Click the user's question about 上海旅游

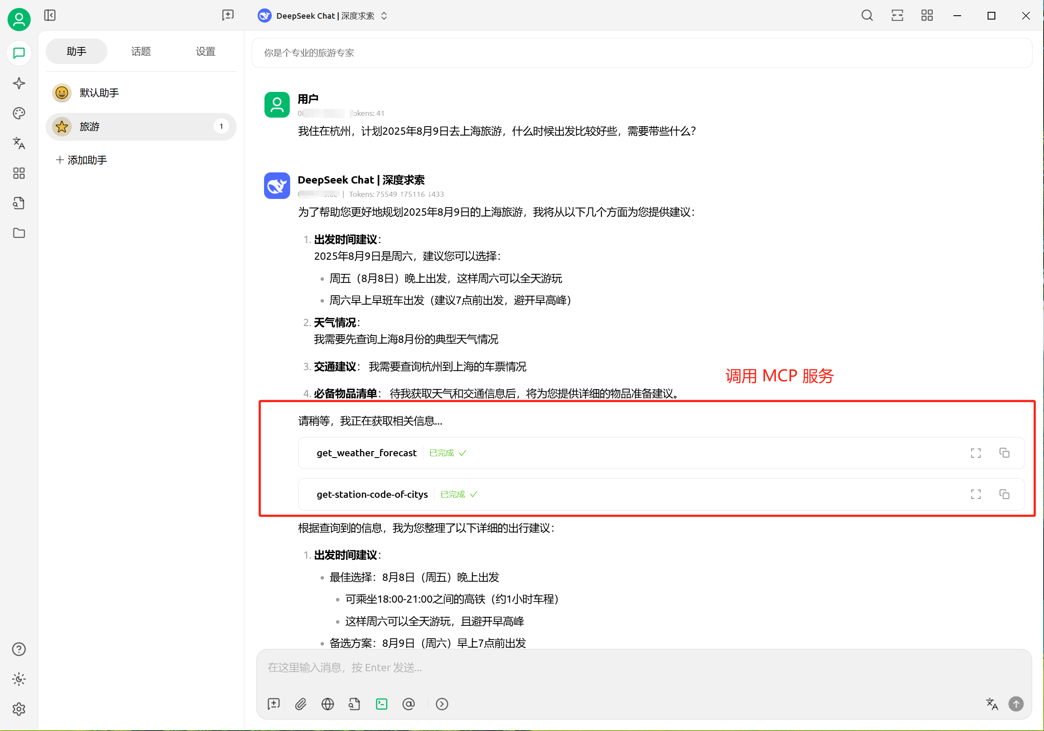497,131
